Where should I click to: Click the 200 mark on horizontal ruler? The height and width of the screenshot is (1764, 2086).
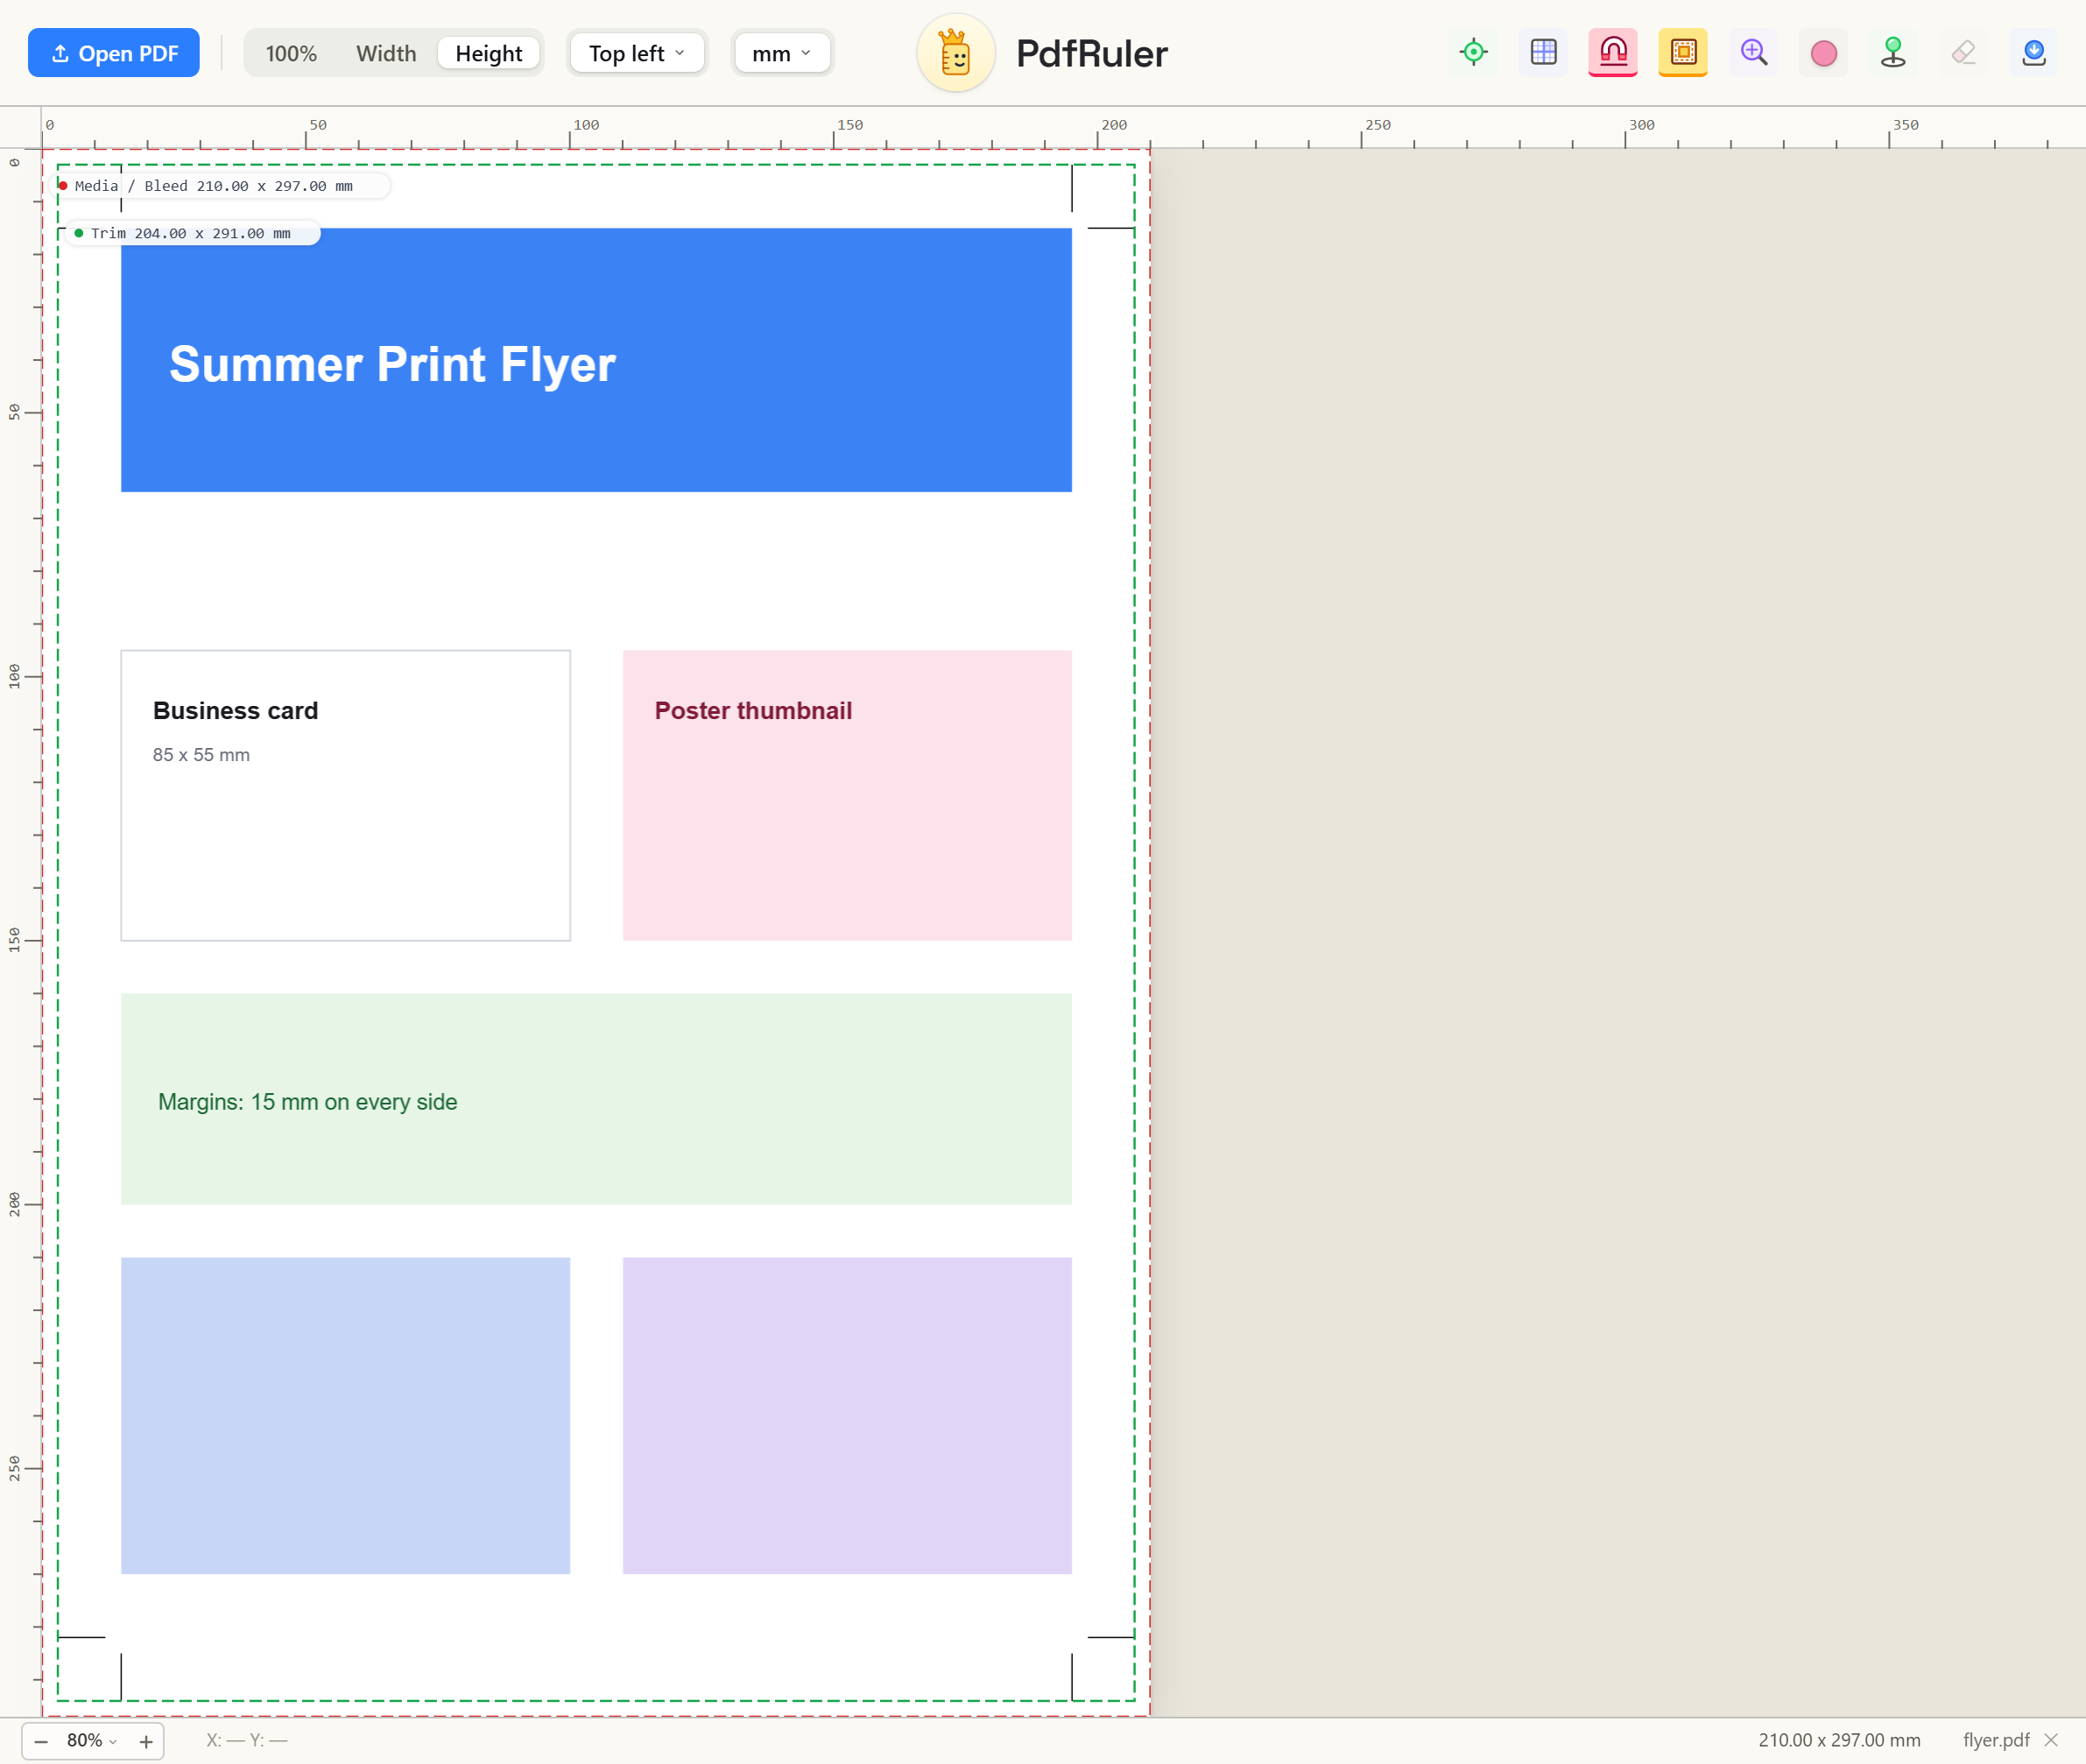tap(1113, 125)
